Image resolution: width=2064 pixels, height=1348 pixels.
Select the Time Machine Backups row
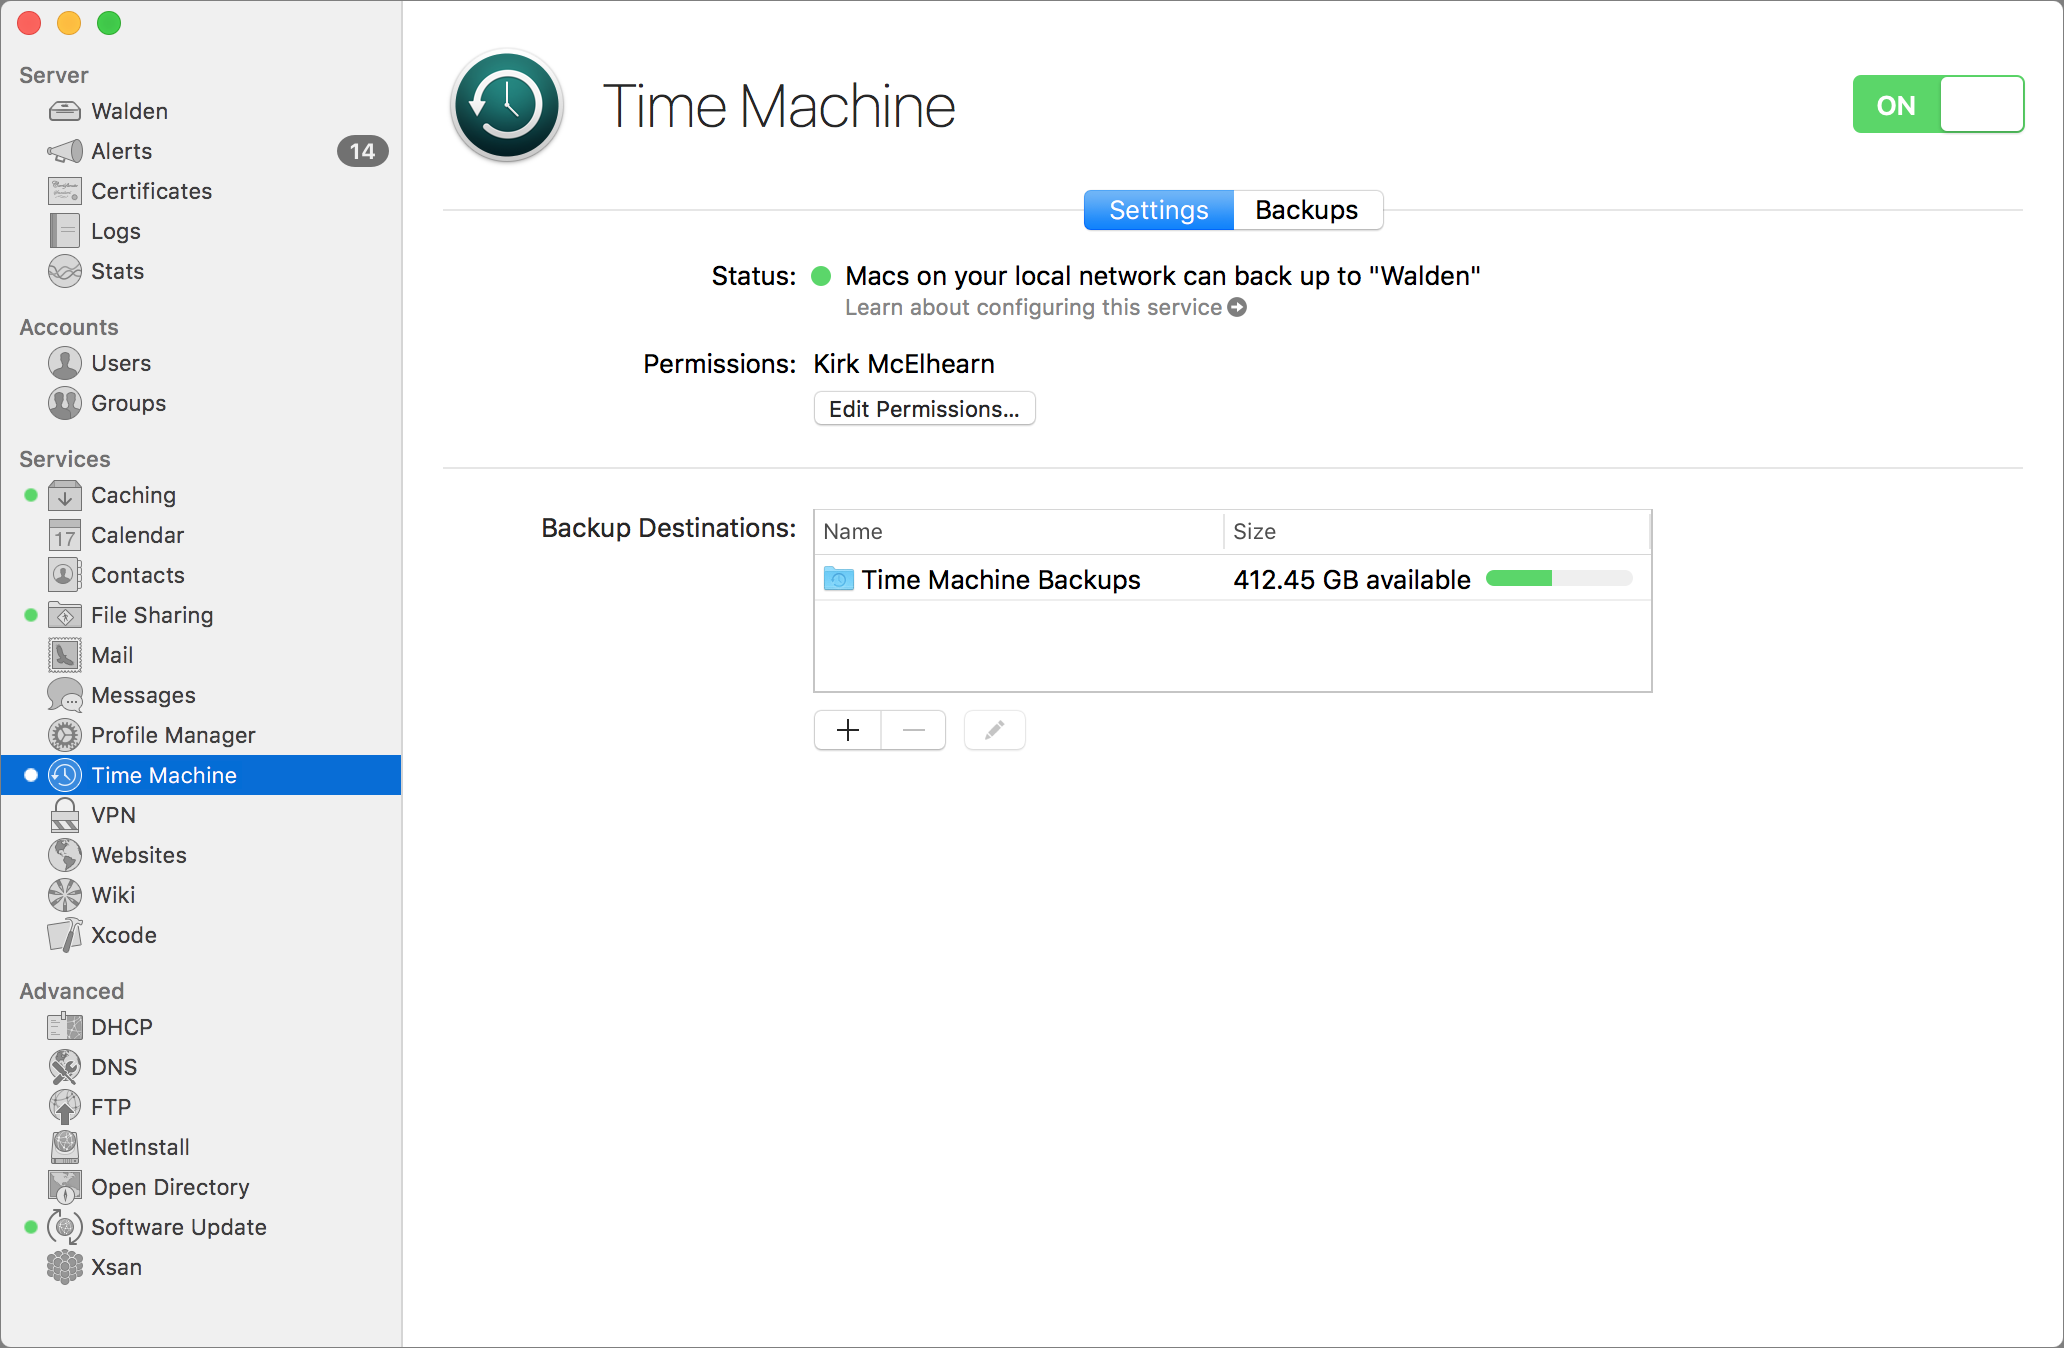click(x=1232, y=579)
